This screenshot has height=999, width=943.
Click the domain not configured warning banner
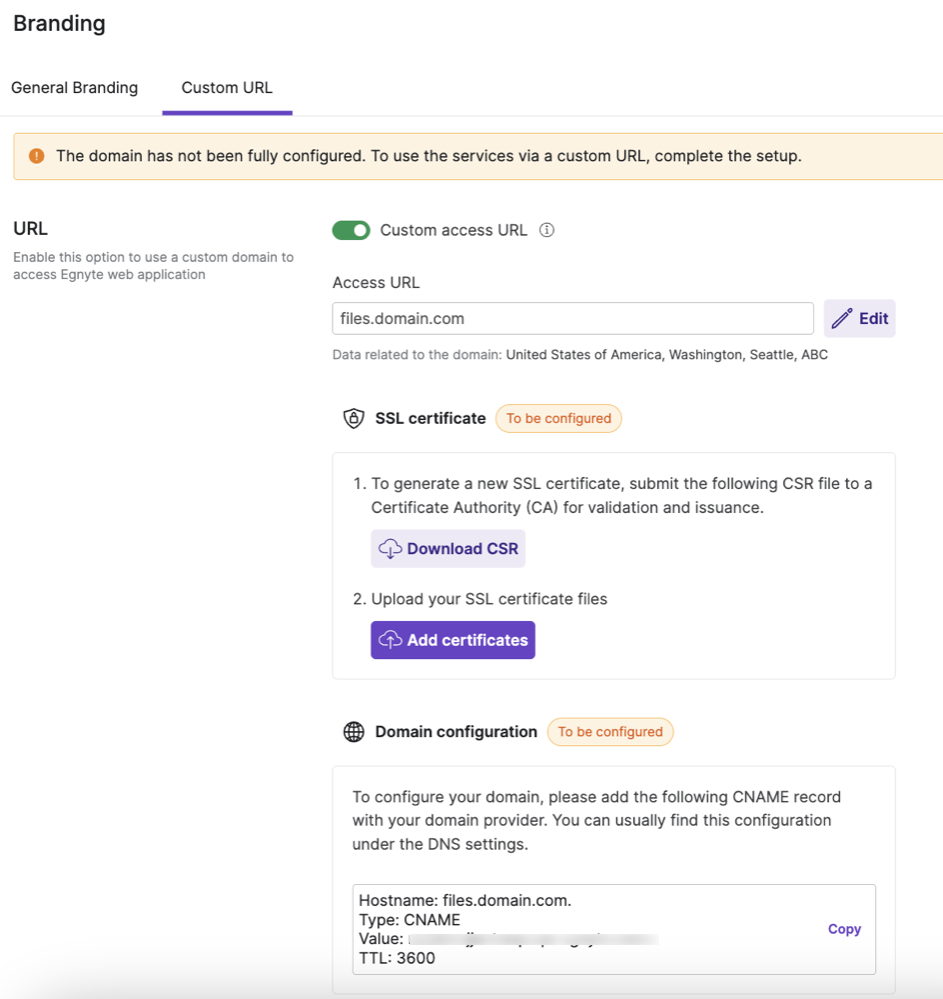point(478,156)
